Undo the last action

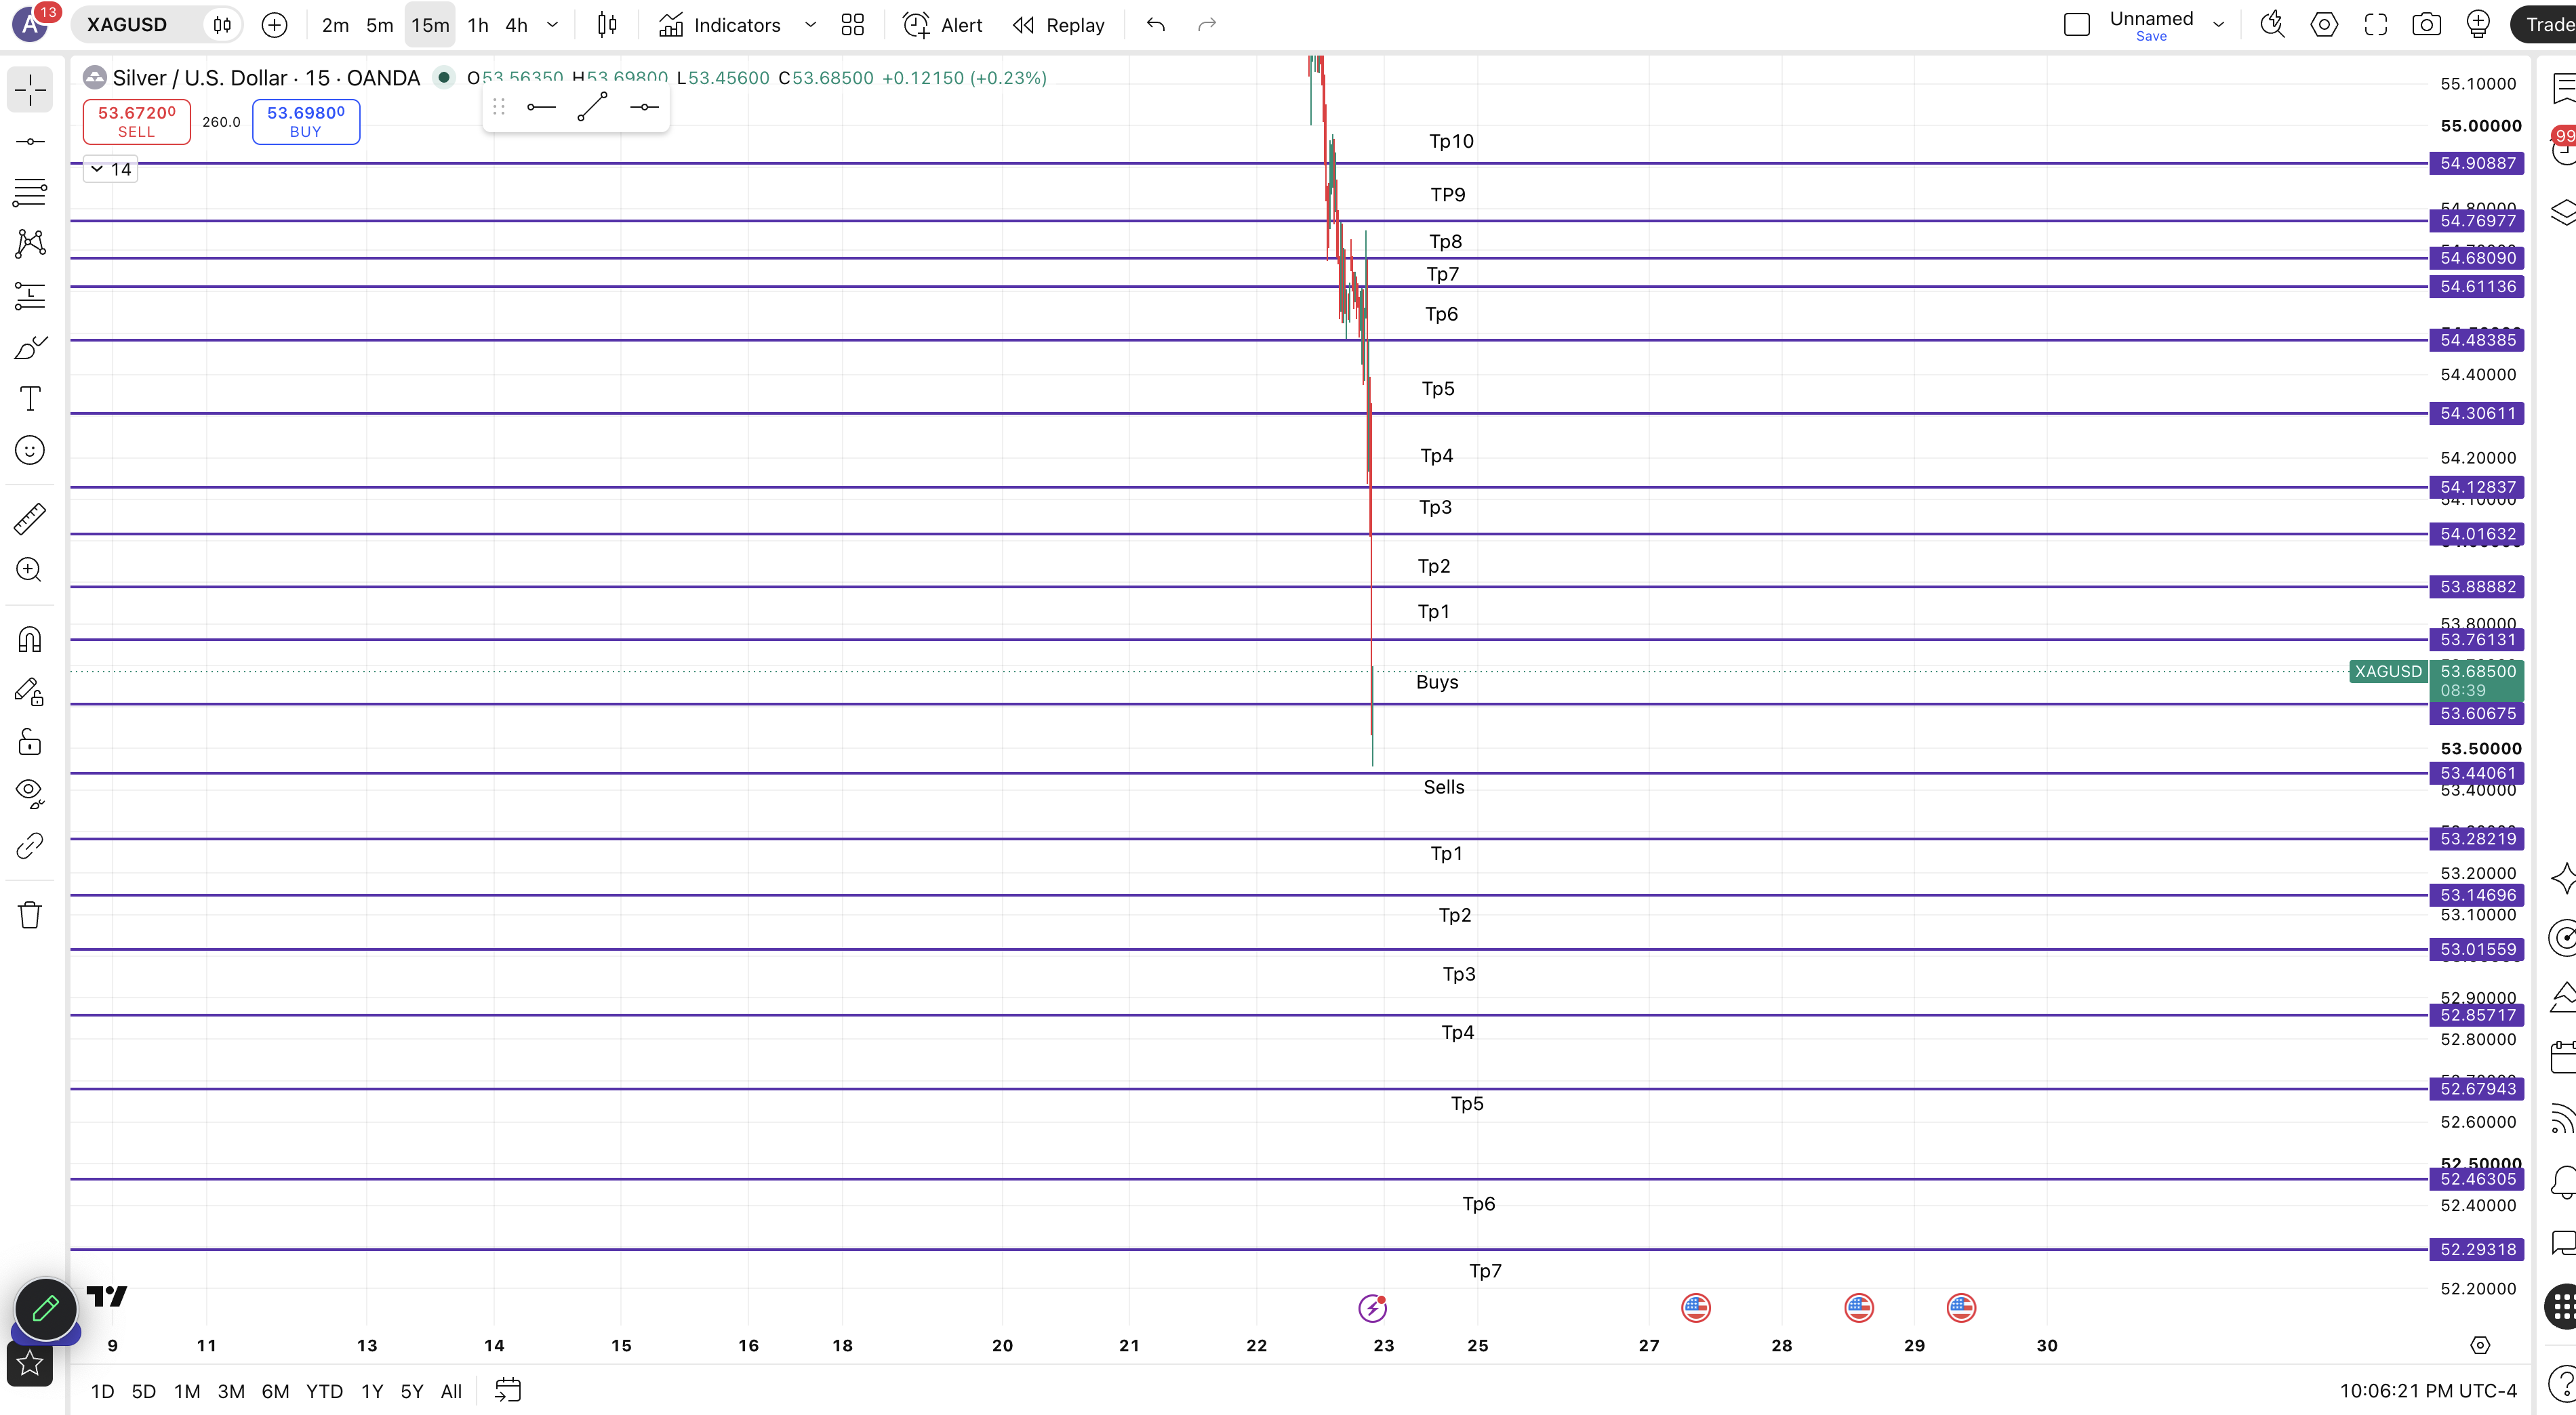pyautogui.click(x=1156, y=25)
